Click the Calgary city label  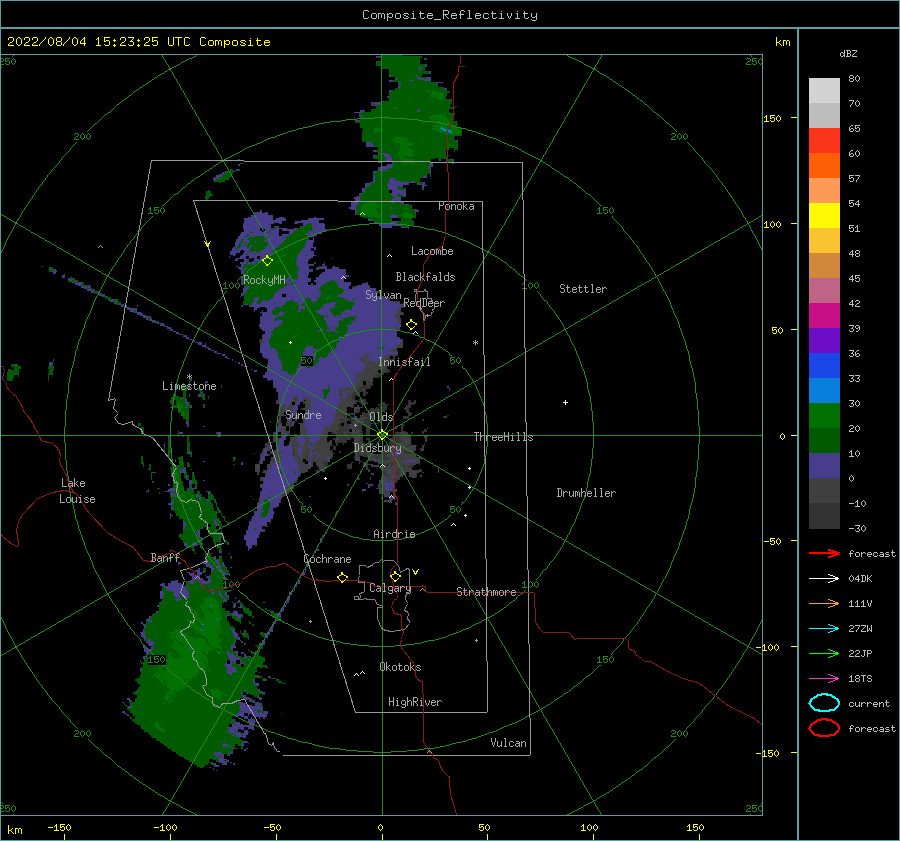(x=390, y=588)
